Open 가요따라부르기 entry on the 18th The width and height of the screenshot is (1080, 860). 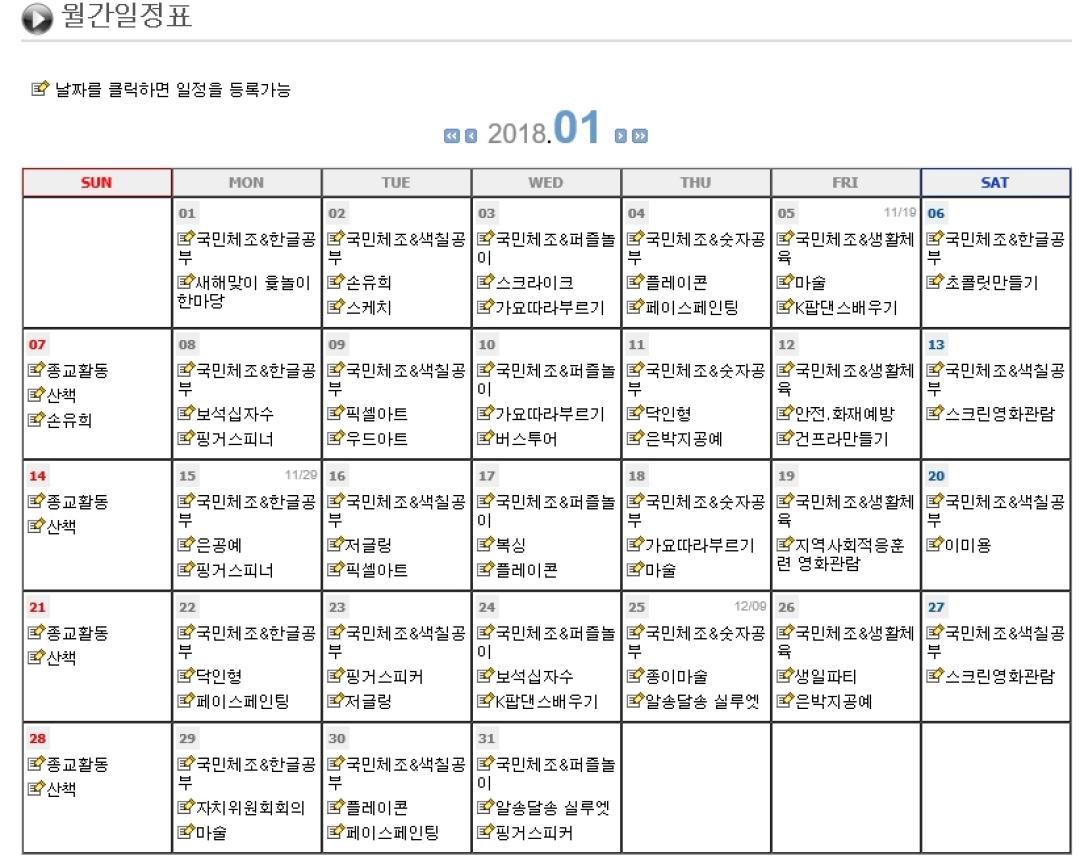700,545
